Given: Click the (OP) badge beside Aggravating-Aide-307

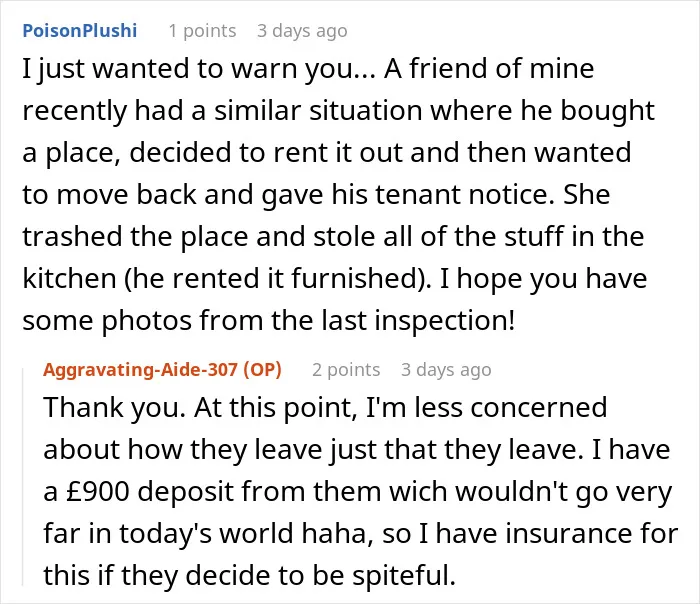Looking at the screenshot, I should 262,370.
